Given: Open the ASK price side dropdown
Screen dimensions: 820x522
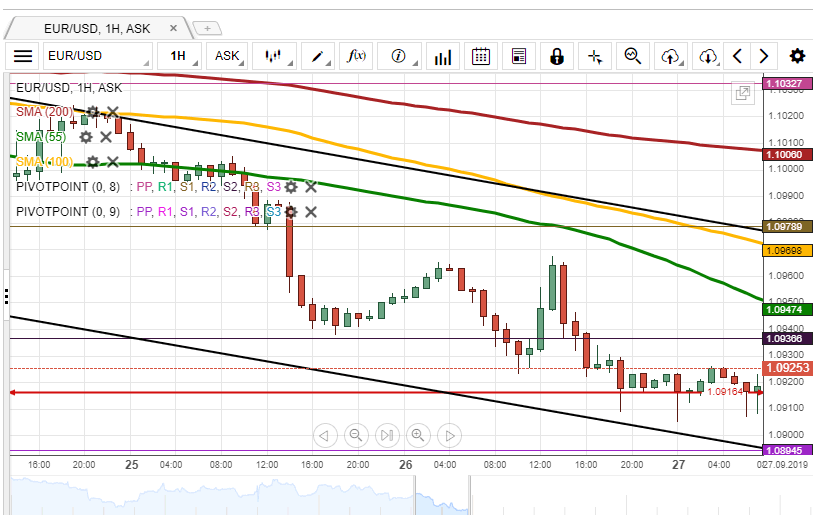Looking at the screenshot, I should click(227, 56).
